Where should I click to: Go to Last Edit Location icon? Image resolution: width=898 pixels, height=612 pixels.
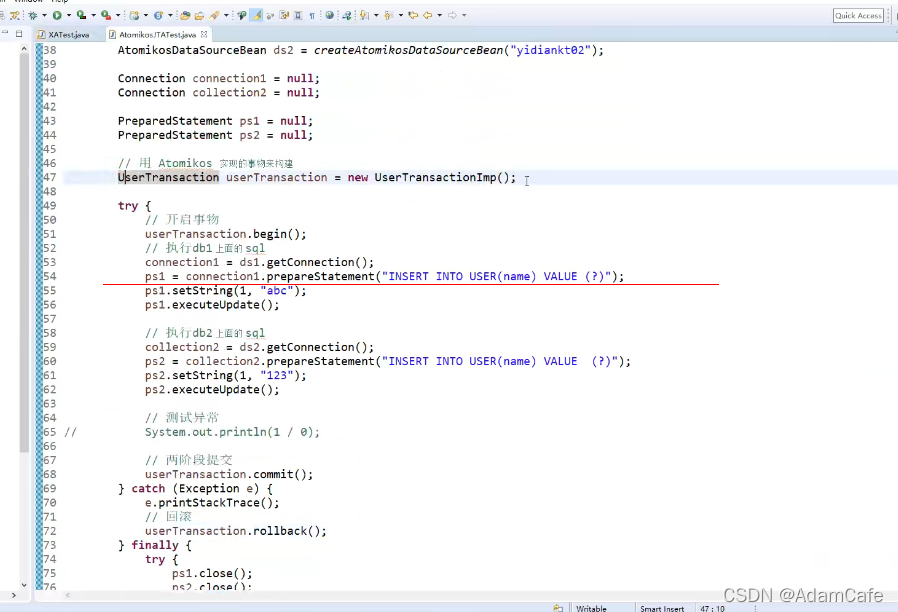pyautogui.click(x=413, y=15)
